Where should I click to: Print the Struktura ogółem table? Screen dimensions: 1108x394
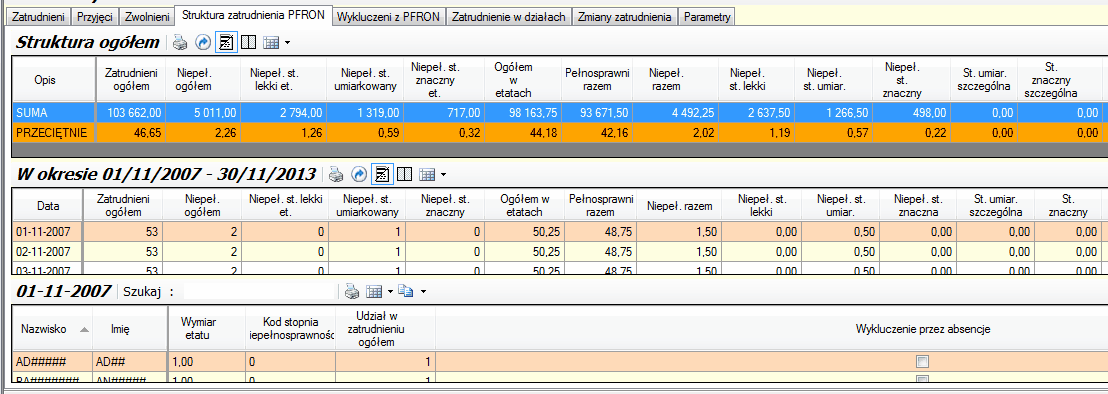pyautogui.click(x=180, y=43)
